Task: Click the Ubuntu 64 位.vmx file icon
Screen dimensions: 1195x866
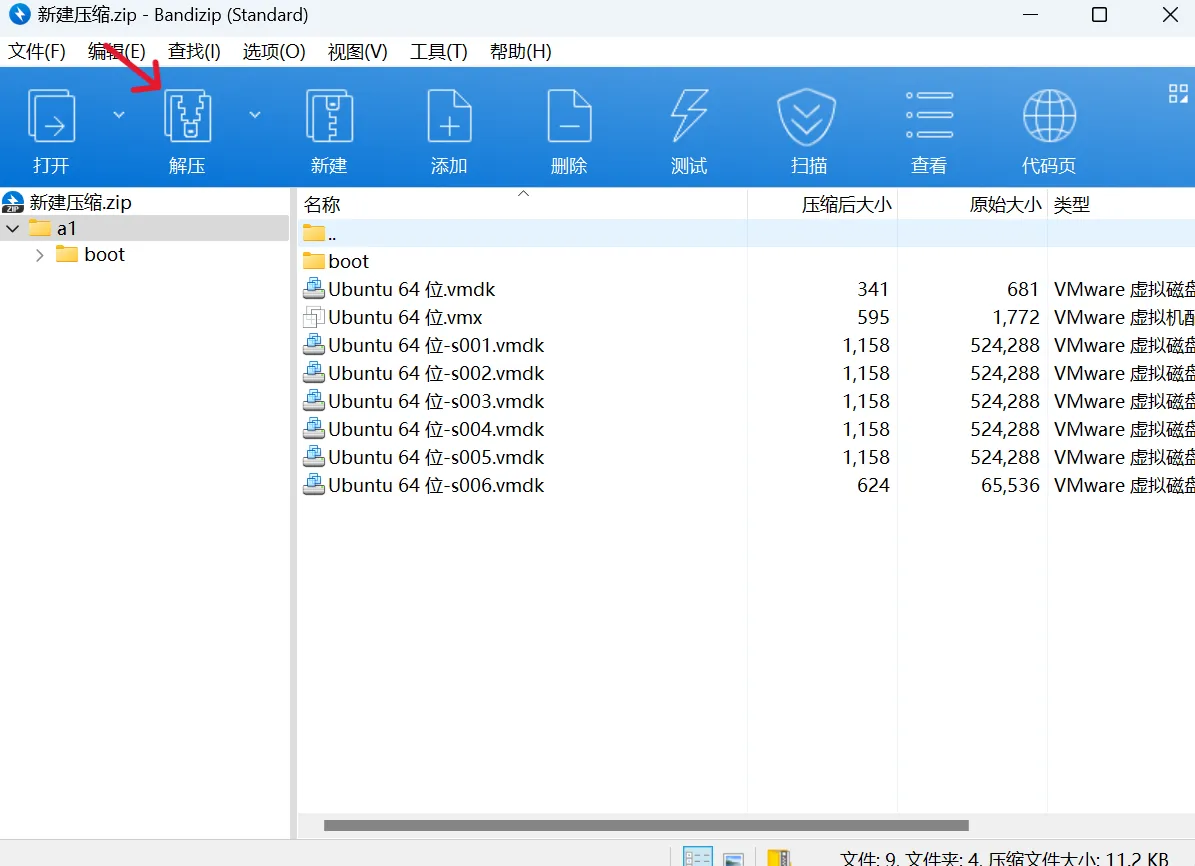Action: pos(313,317)
